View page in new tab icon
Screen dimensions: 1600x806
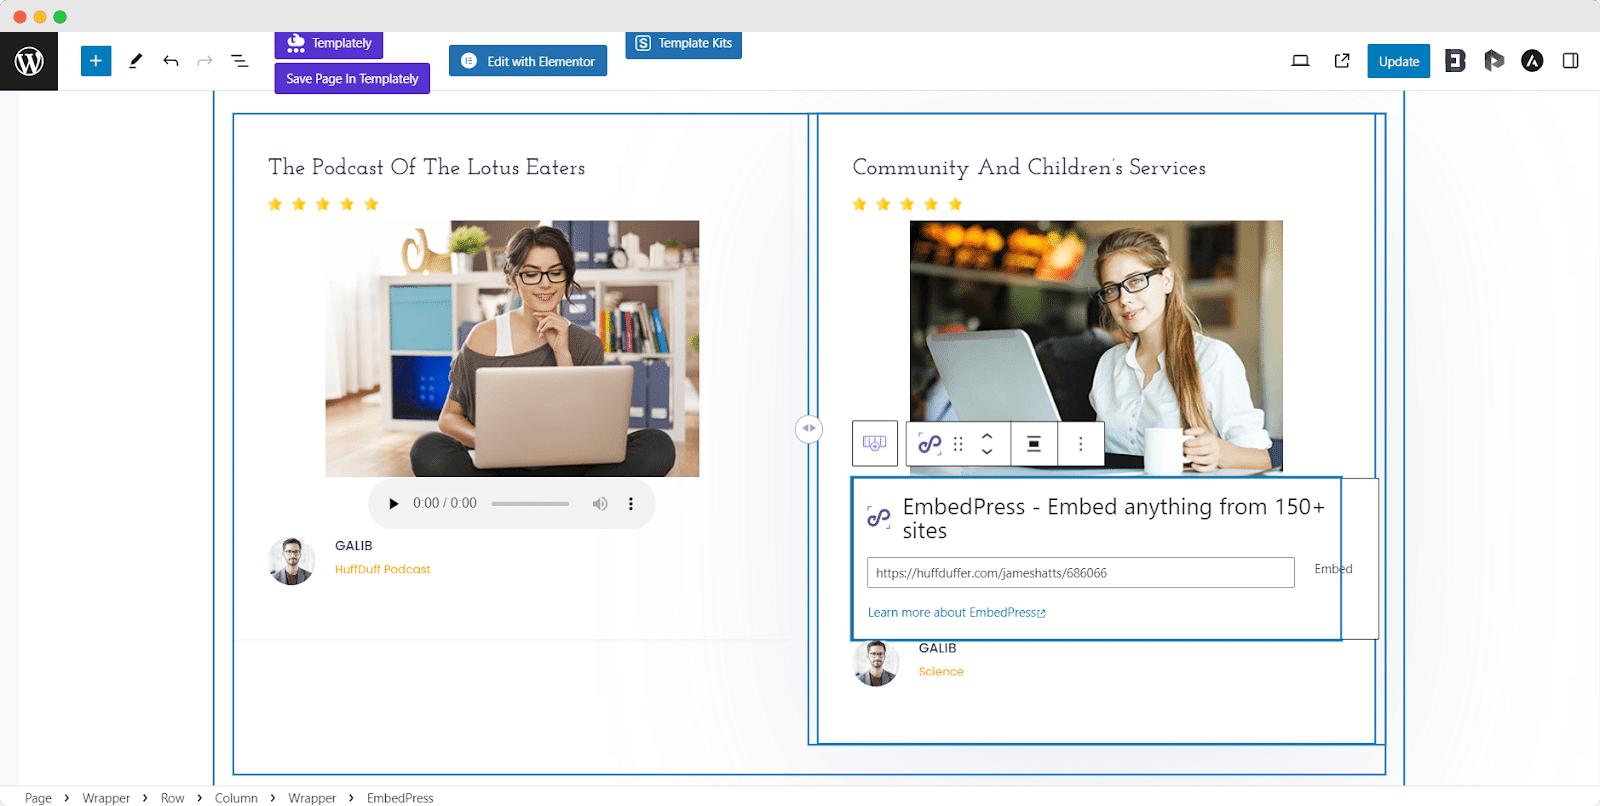coord(1342,61)
